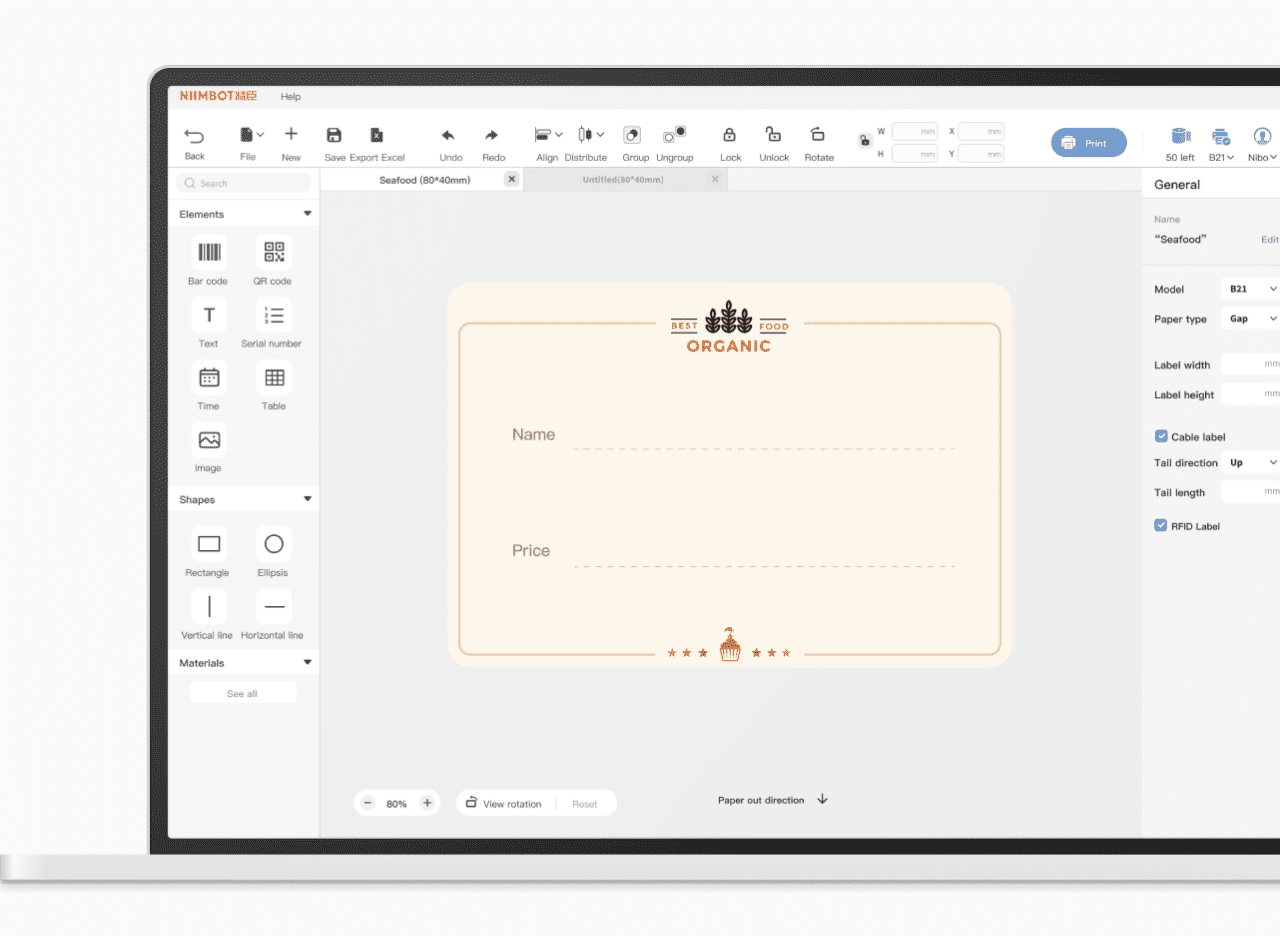Click the H height input field

915,154
